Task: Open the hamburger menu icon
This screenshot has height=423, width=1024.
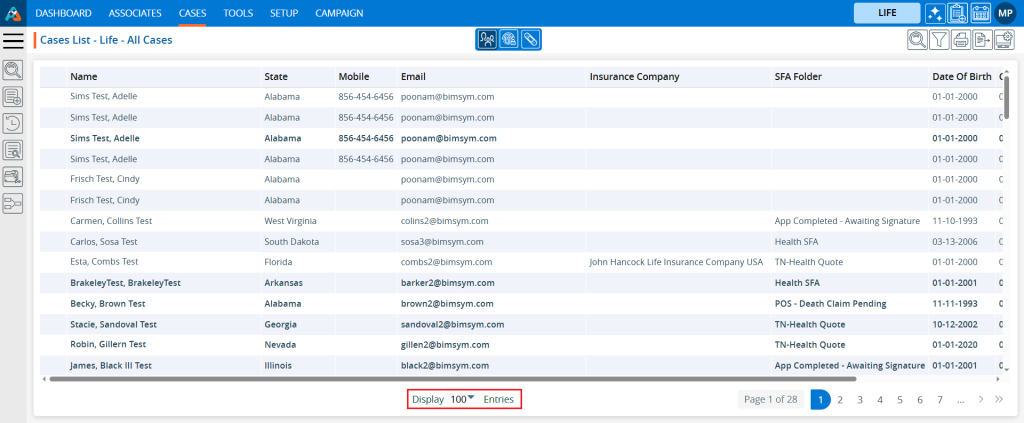Action: [x=13, y=40]
